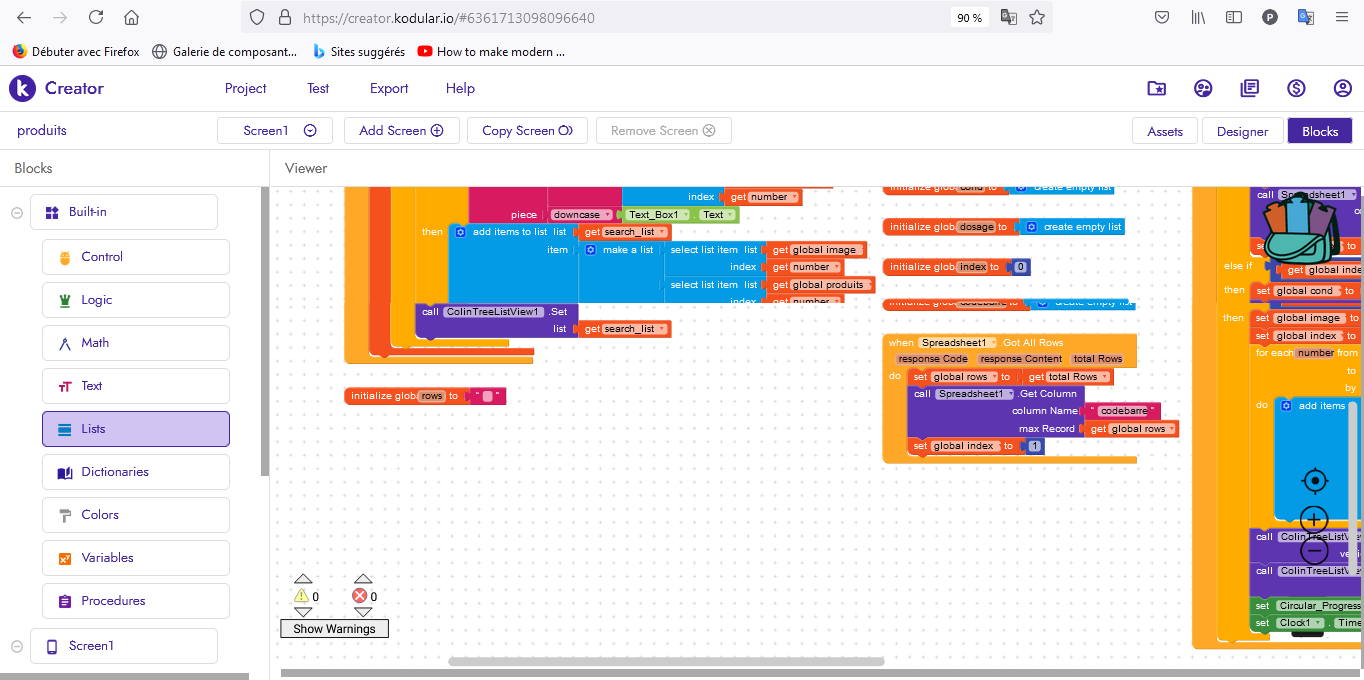Expand the Screen1 node in Blocks palette
This screenshot has width=1364, height=680.
pos(17,646)
